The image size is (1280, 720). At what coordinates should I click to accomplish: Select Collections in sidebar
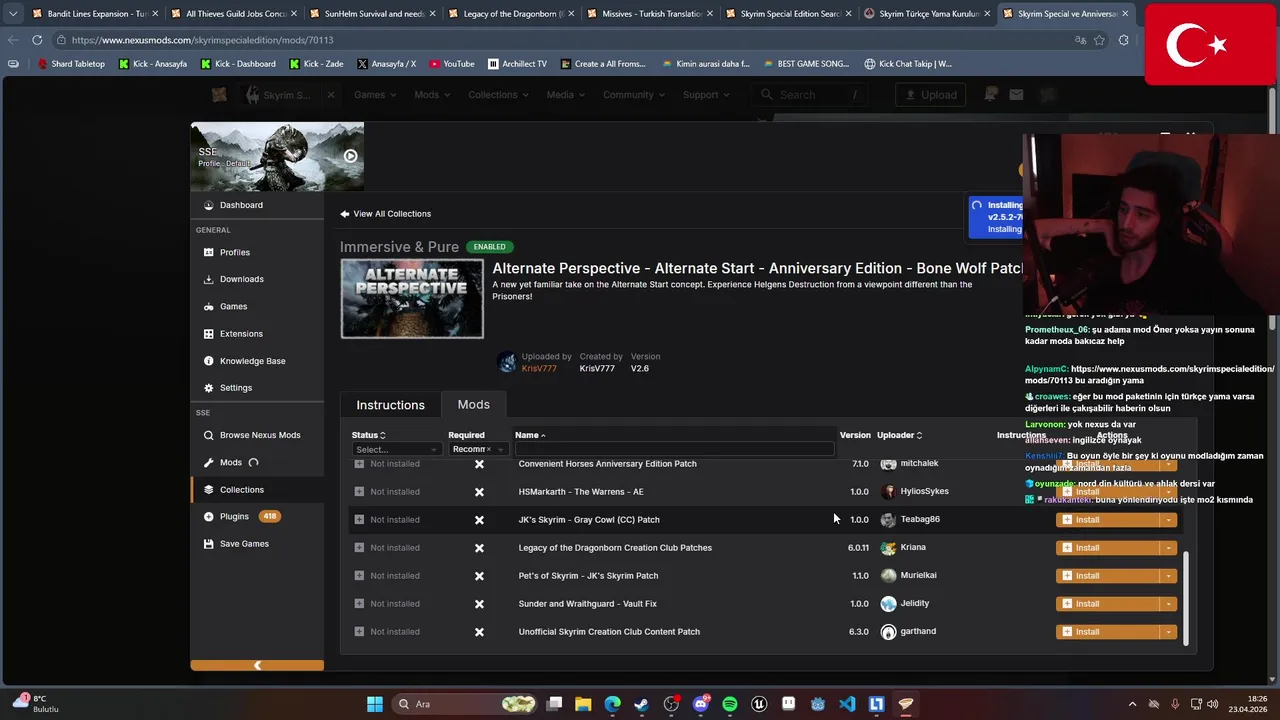click(242, 490)
